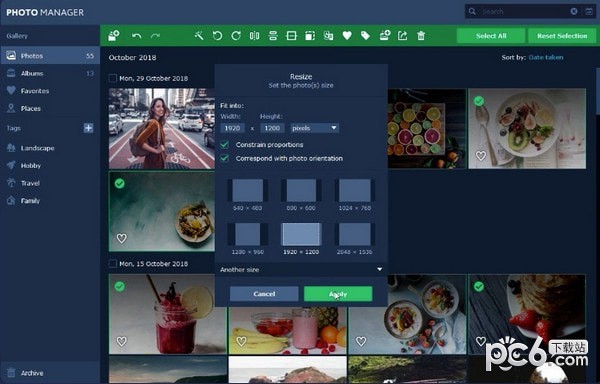Click the Apply button in Resize dialog
Viewport: 600px width, 384px height.
coord(338,294)
